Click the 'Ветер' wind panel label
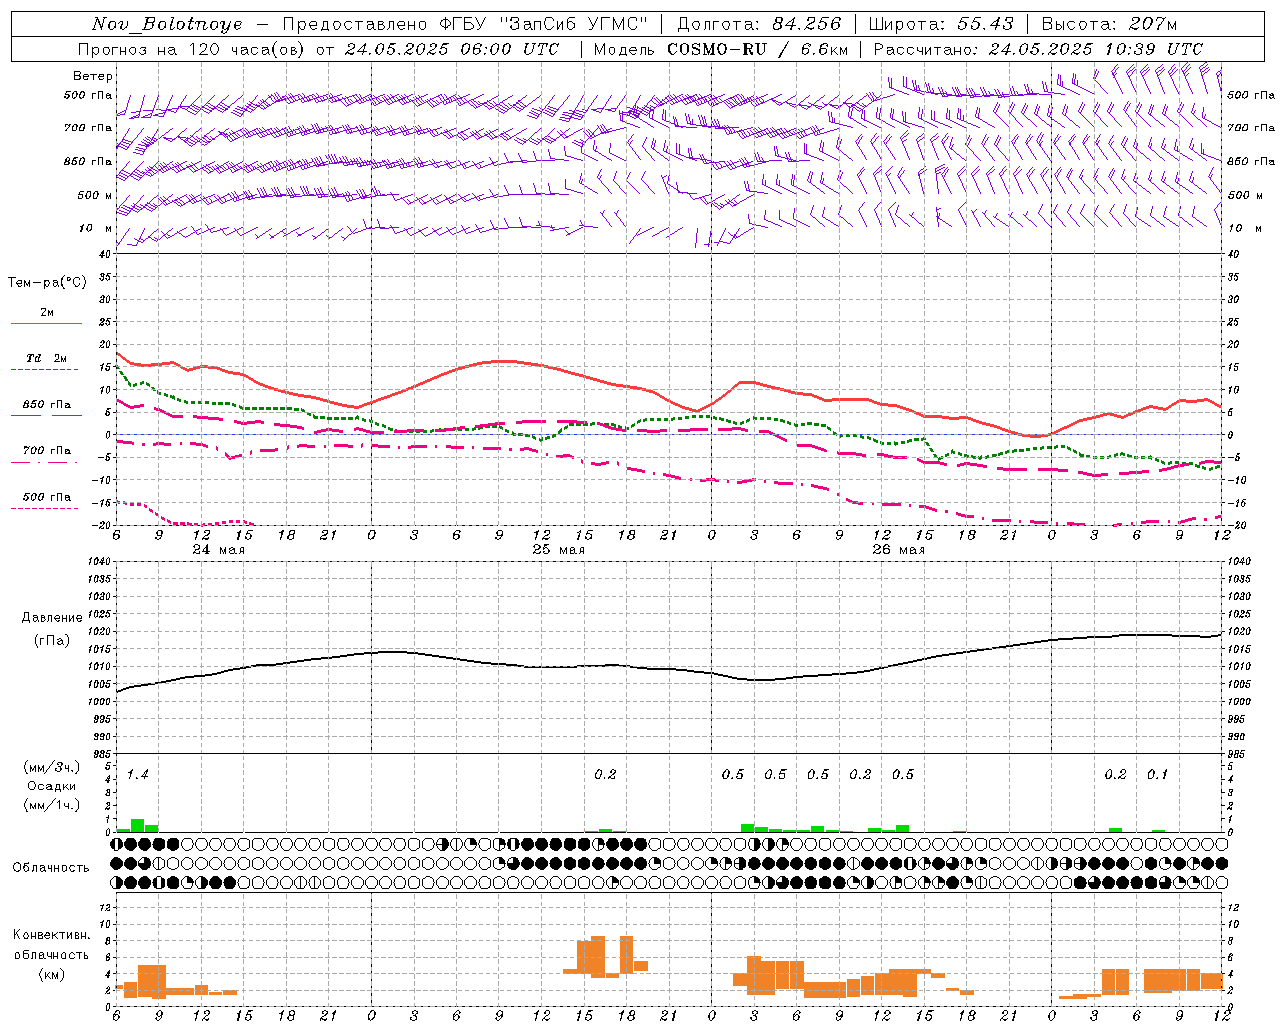1280x1024 pixels. pyautogui.click(x=93, y=76)
